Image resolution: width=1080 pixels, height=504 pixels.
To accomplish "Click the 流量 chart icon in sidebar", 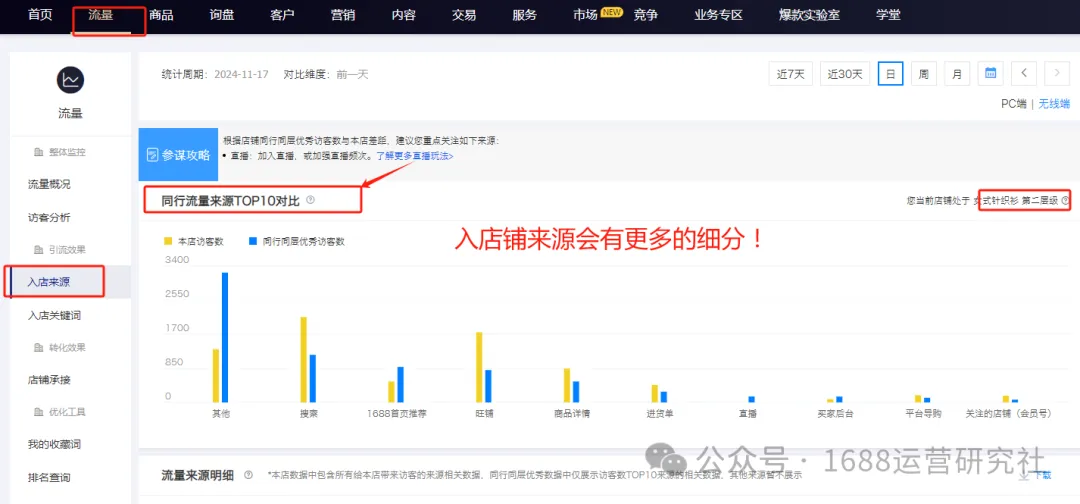I will (x=70, y=81).
